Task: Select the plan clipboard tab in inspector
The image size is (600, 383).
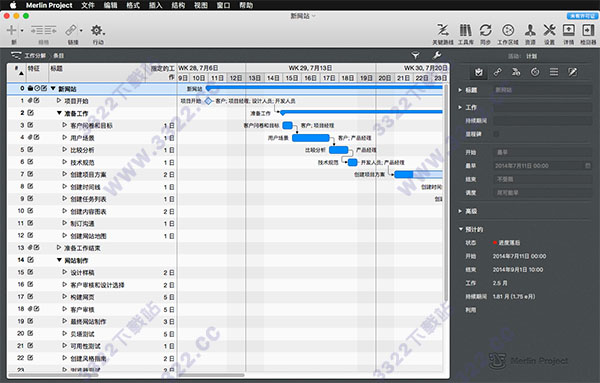Action: [x=478, y=72]
